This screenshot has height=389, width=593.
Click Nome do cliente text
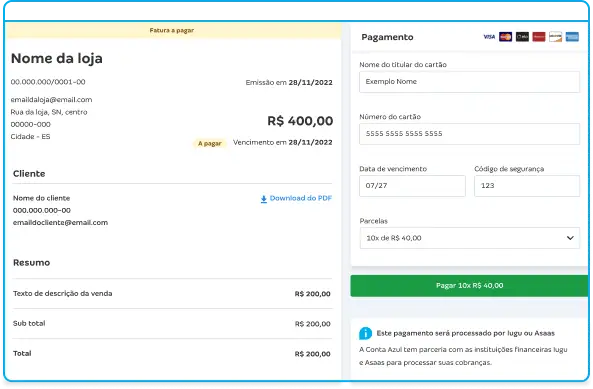pos(42,198)
